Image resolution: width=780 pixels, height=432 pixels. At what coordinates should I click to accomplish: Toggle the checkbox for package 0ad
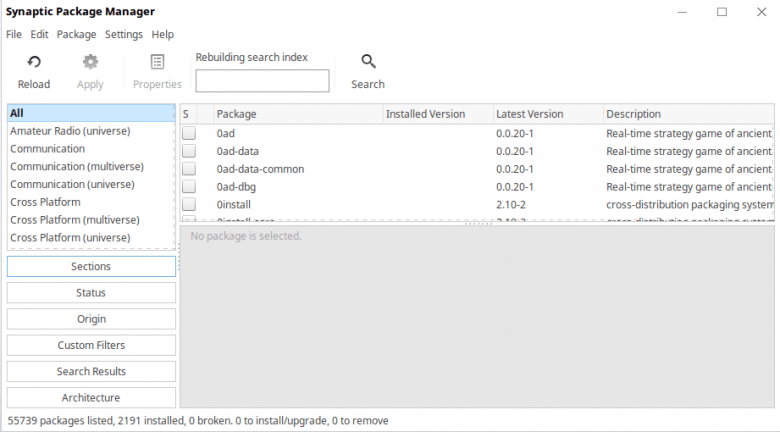189,133
